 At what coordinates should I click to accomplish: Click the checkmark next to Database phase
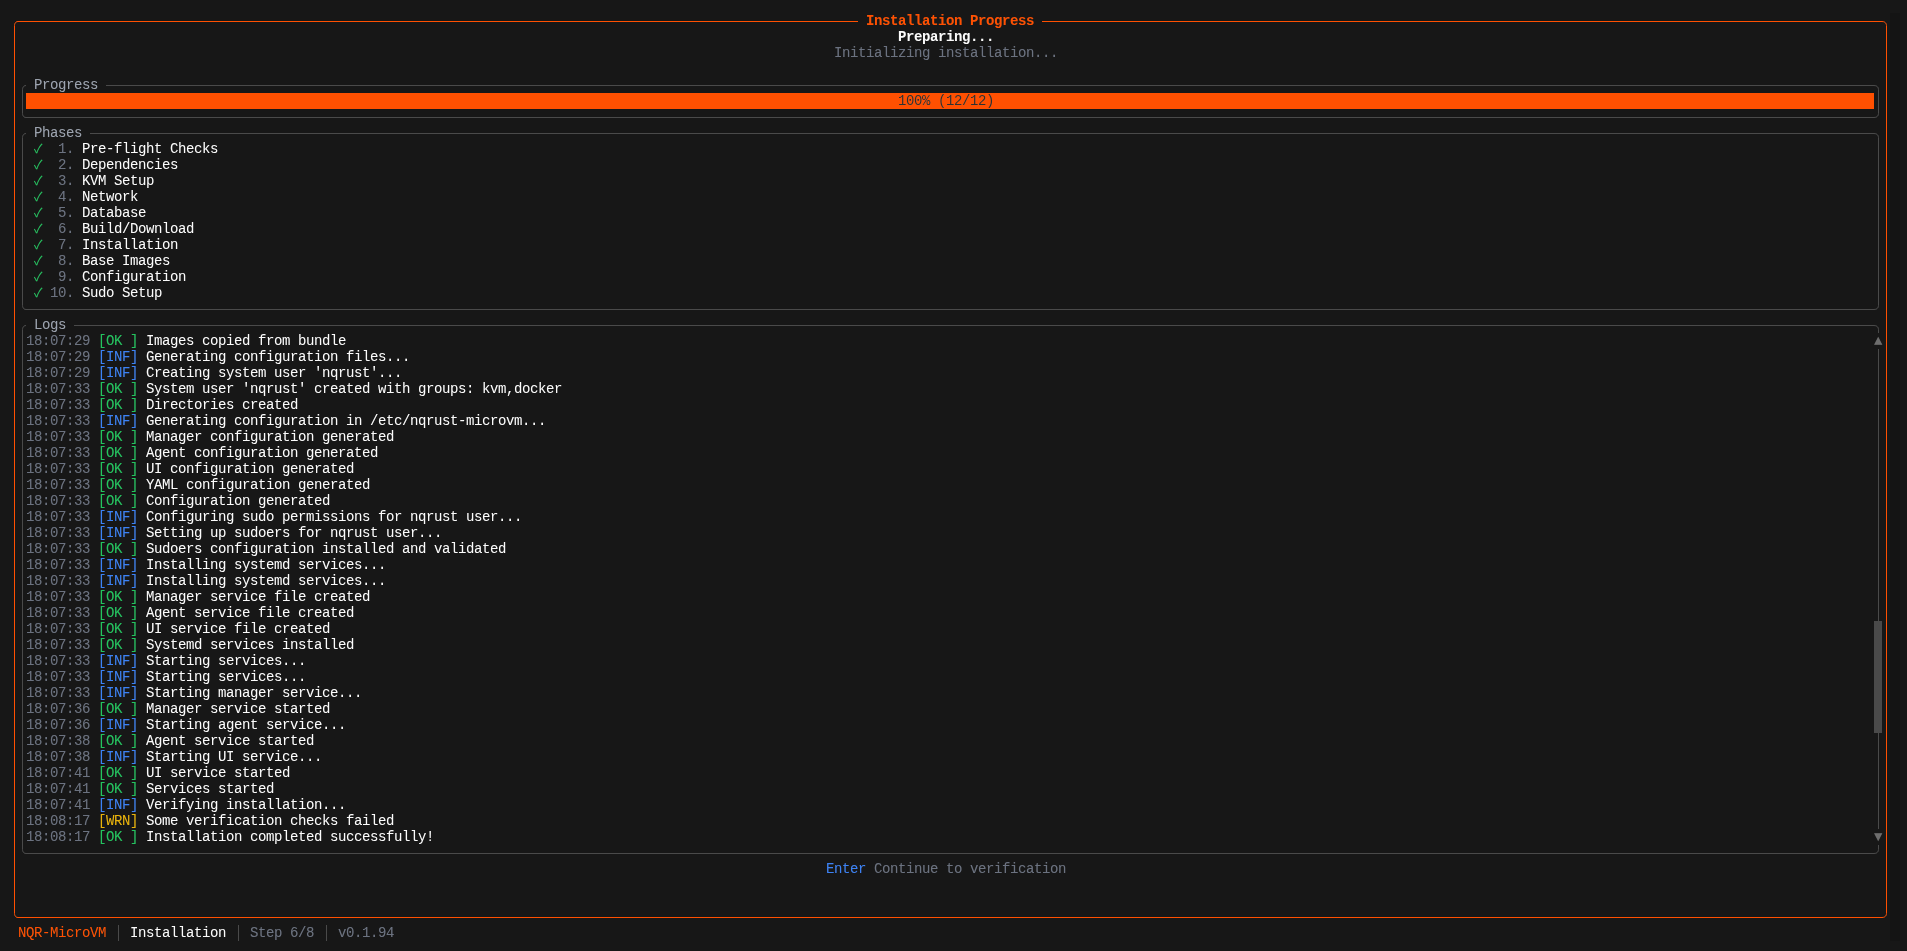pos(38,212)
